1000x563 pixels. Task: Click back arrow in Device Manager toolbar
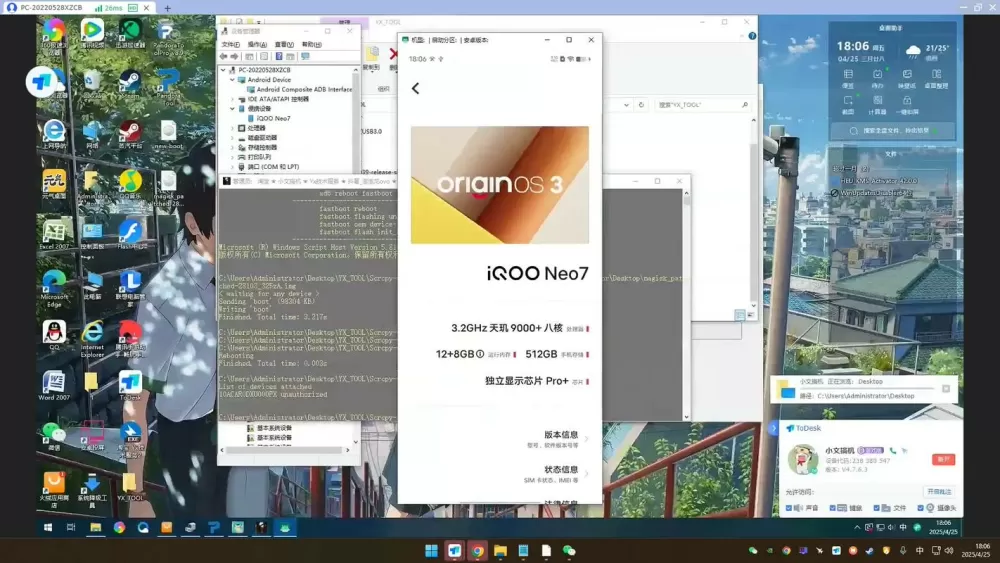click(x=224, y=57)
